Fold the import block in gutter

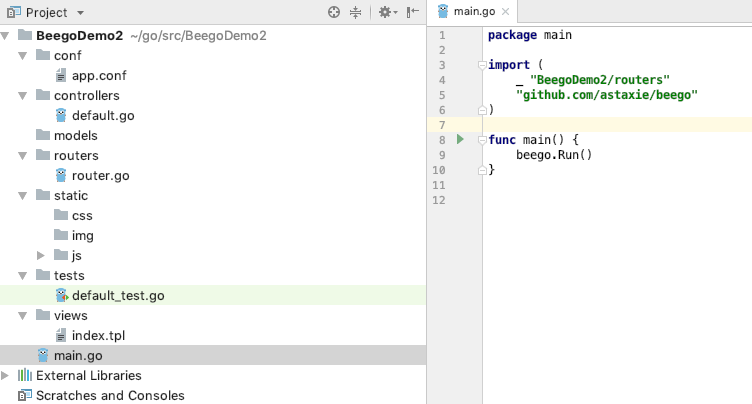(482, 65)
